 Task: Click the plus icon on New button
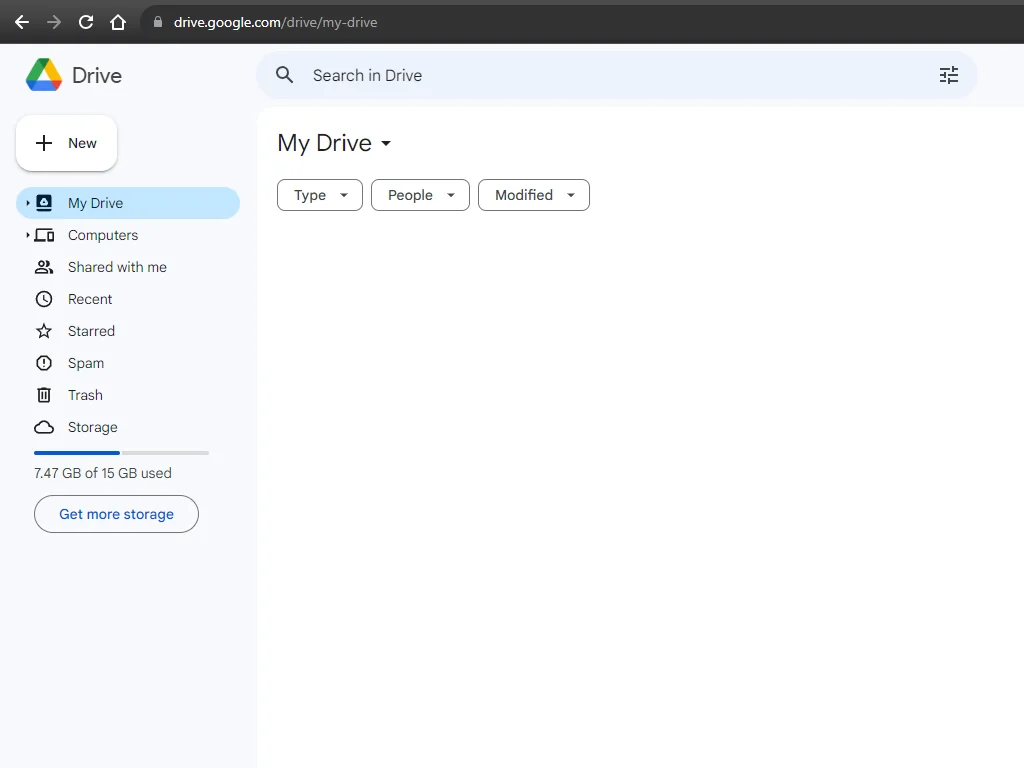click(44, 143)
